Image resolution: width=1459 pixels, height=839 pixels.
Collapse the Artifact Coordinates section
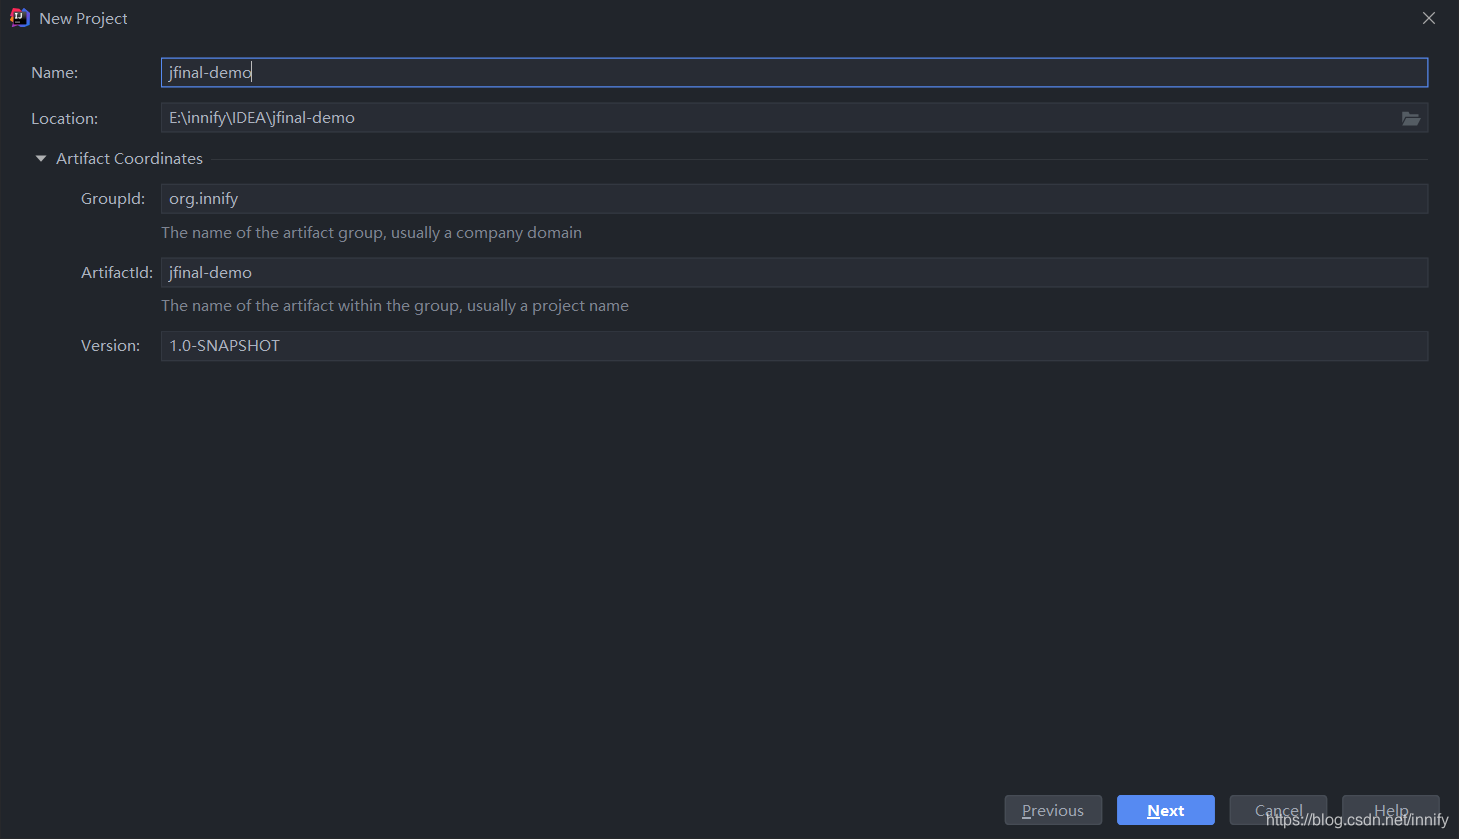(41, 159)
